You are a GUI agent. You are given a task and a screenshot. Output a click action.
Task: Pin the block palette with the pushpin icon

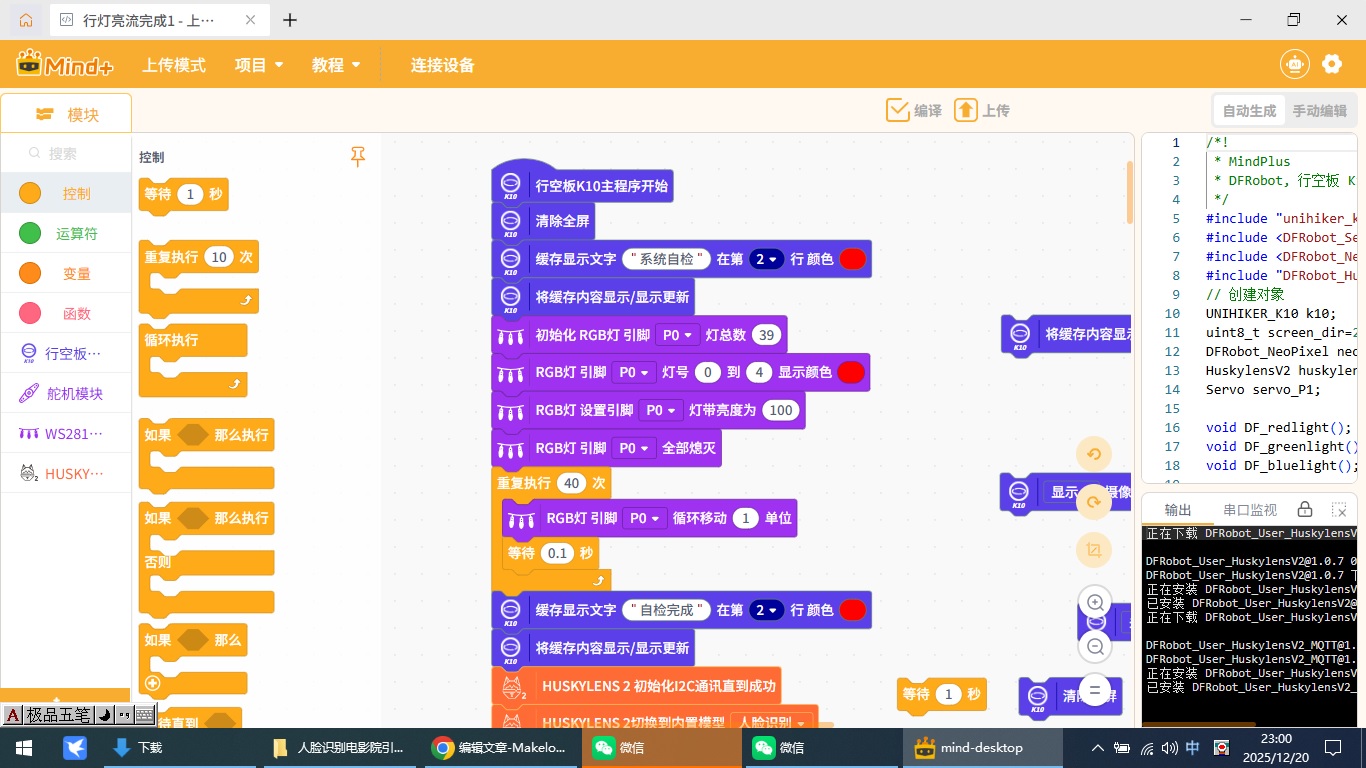point(358,157)
